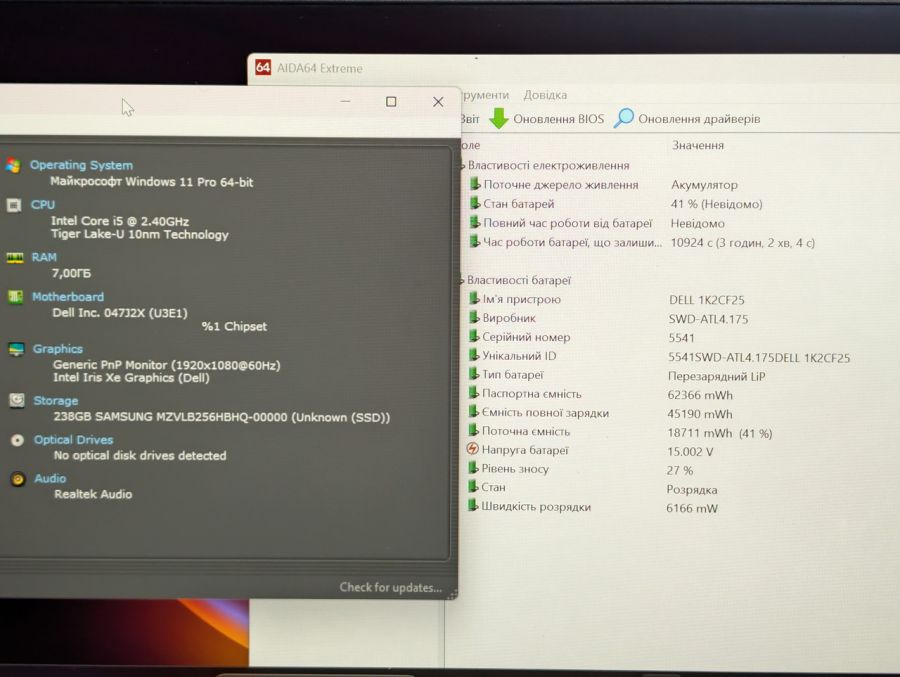Select the Швидкість розрядки row

click(592, 507)
